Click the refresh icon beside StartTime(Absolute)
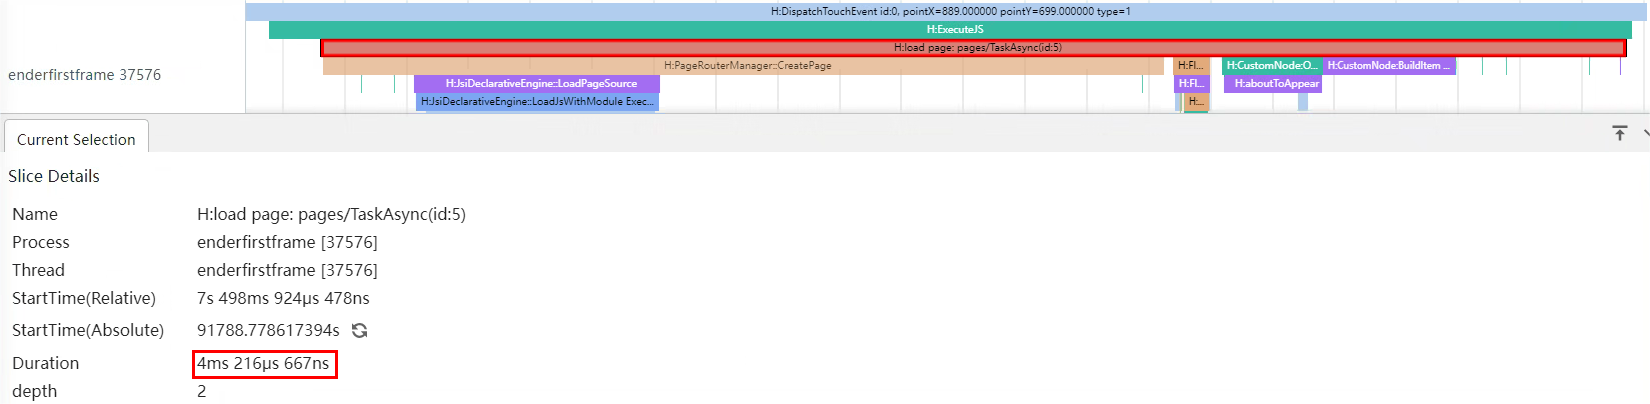 [360, 331]
